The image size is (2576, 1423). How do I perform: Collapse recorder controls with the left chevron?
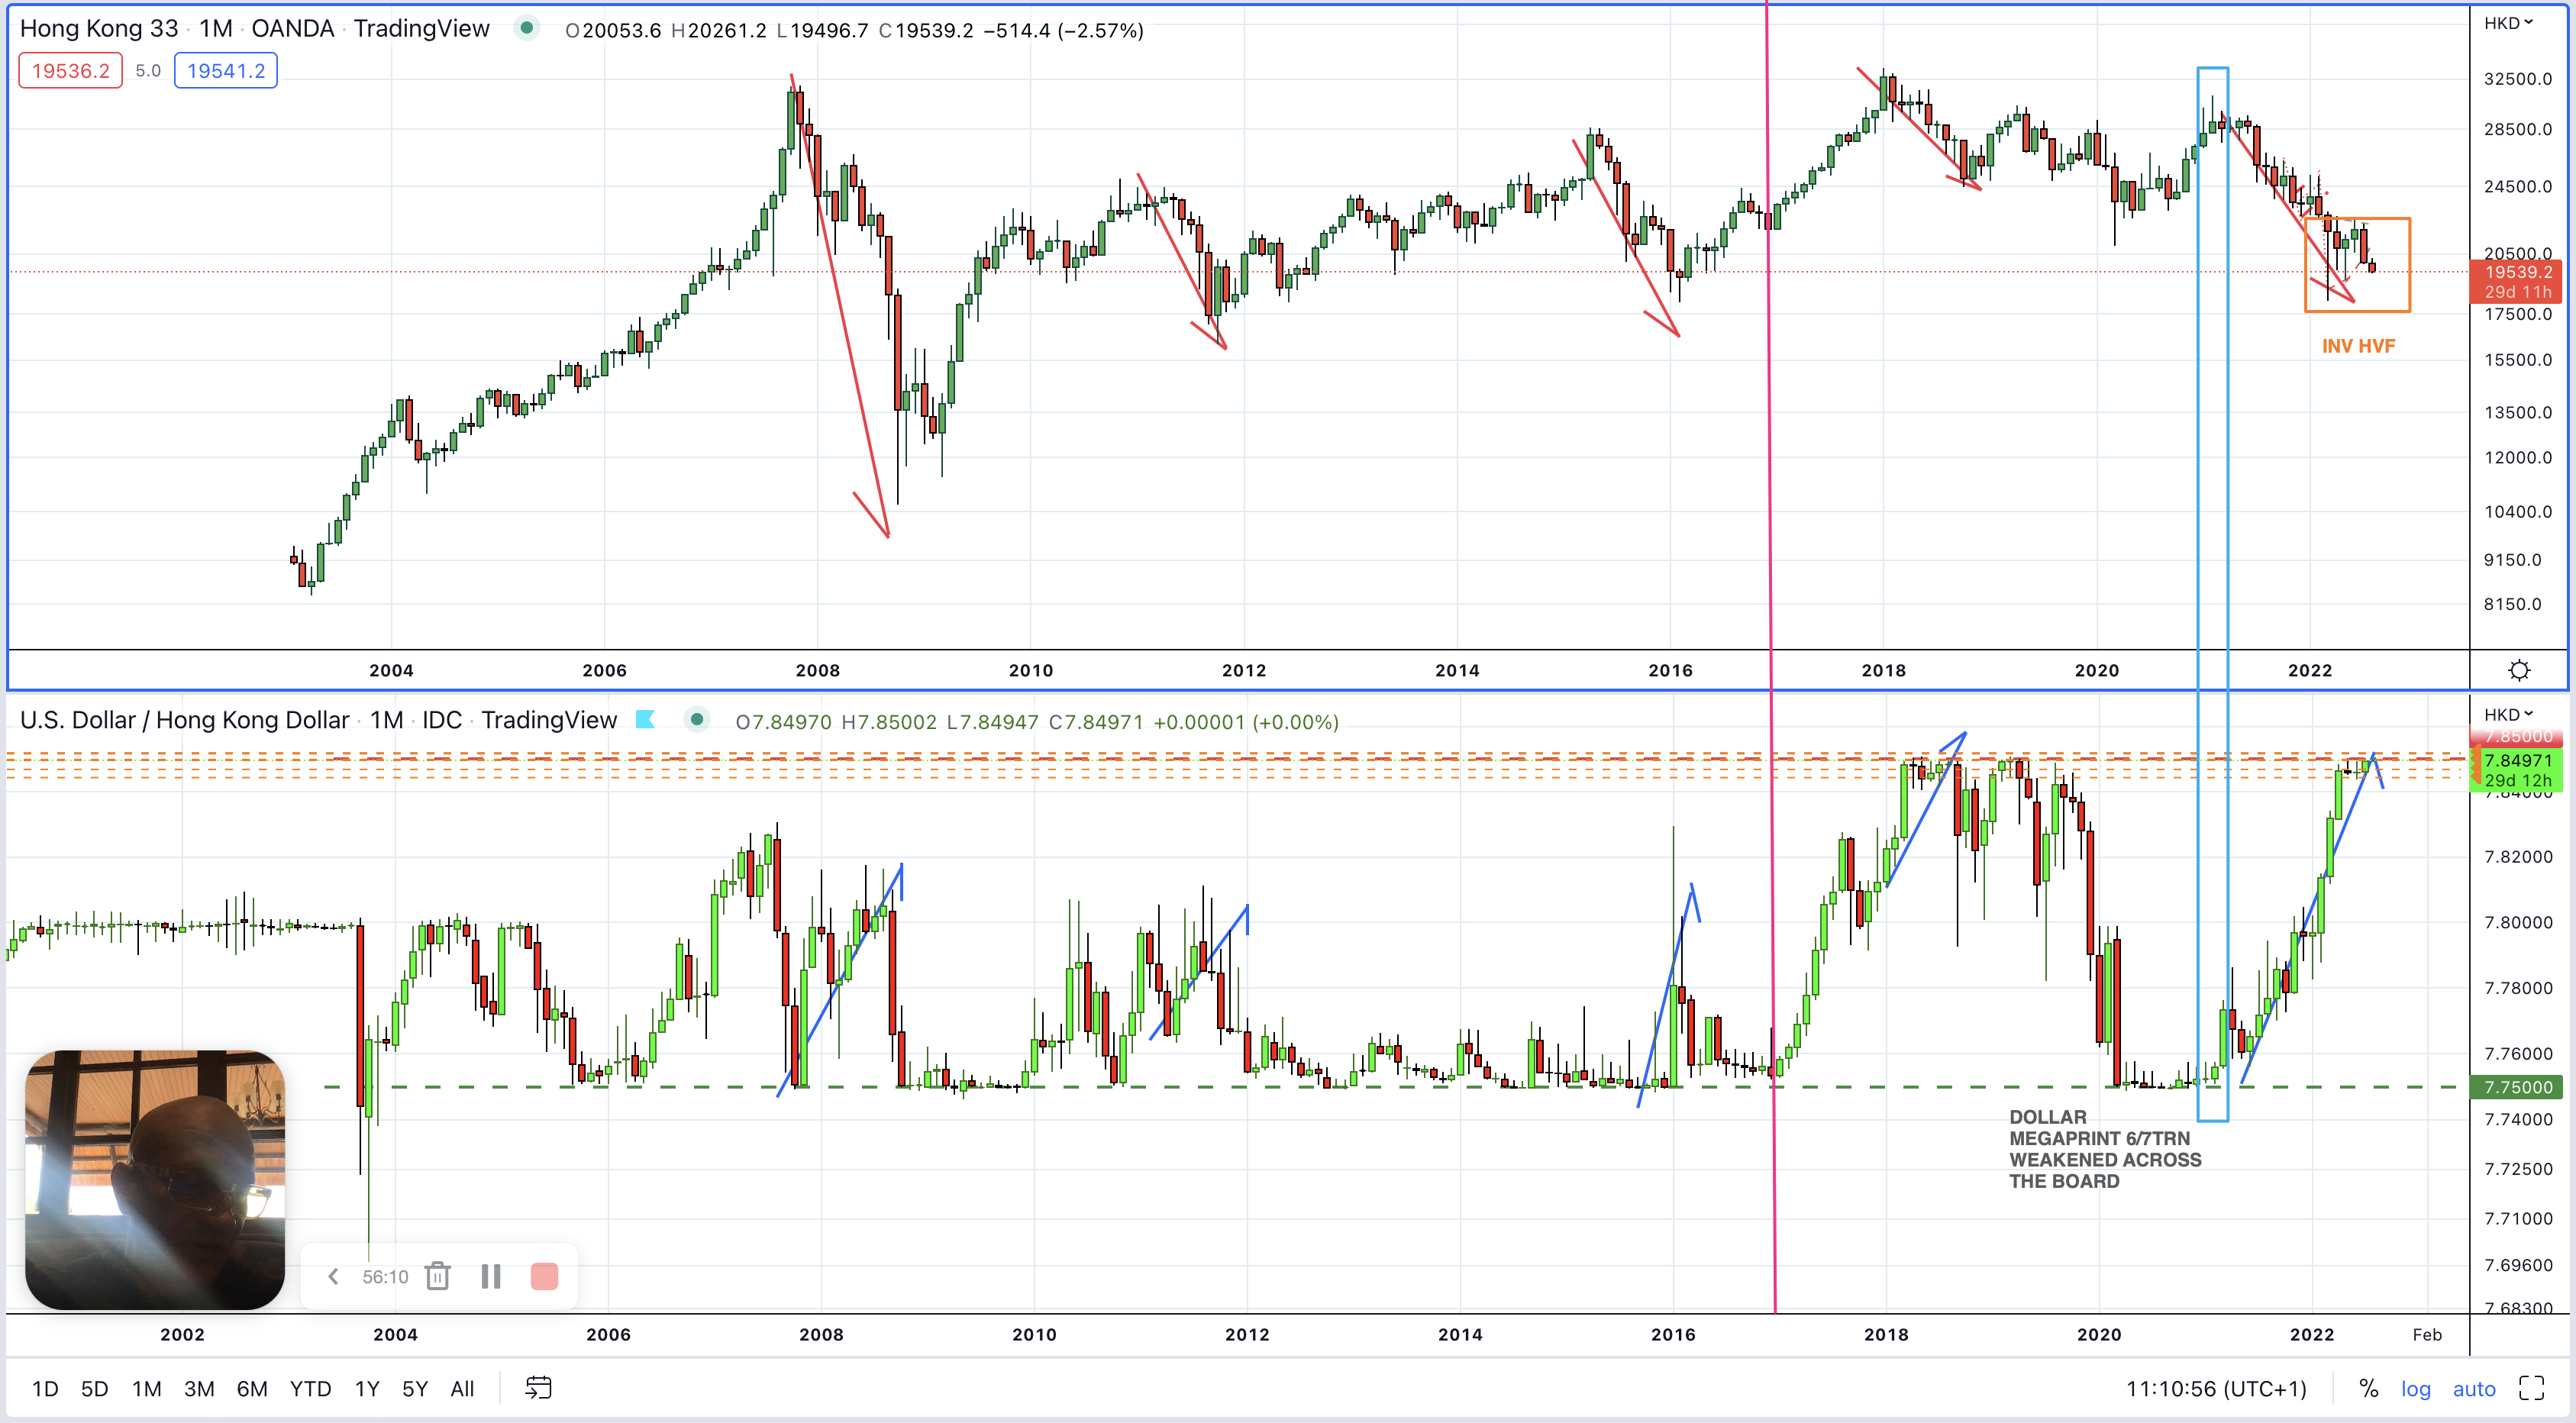[x=334, y=1276]
